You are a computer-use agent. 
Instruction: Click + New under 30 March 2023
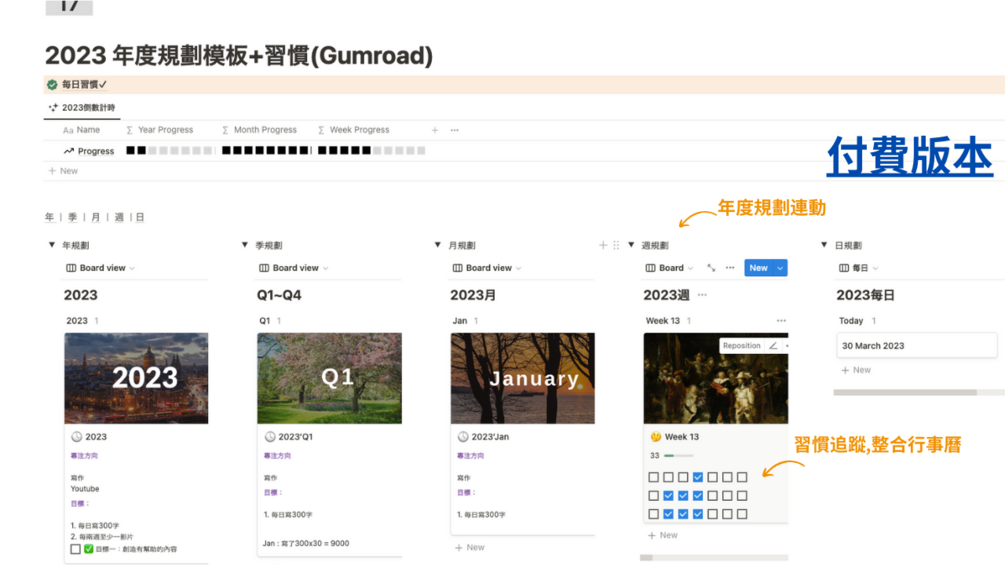856,370
